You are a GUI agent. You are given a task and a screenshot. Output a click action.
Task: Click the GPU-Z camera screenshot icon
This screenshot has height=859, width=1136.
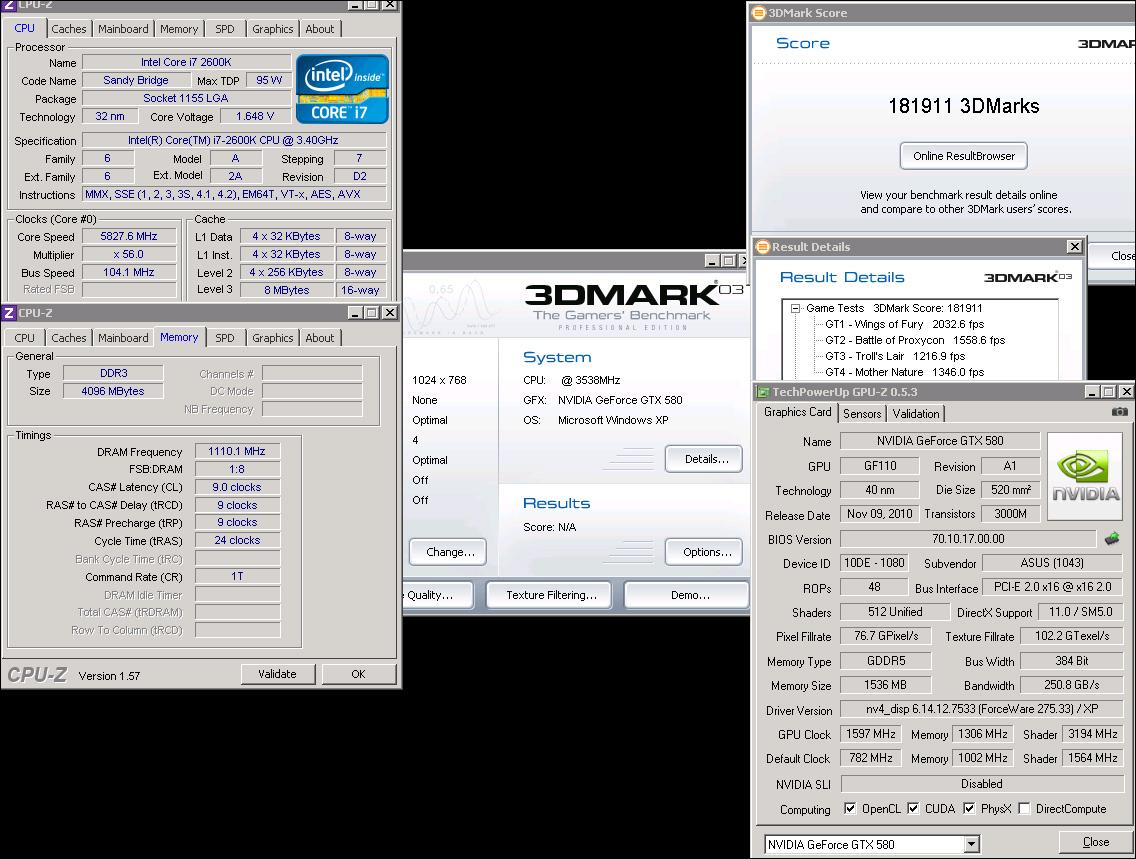1119,411
